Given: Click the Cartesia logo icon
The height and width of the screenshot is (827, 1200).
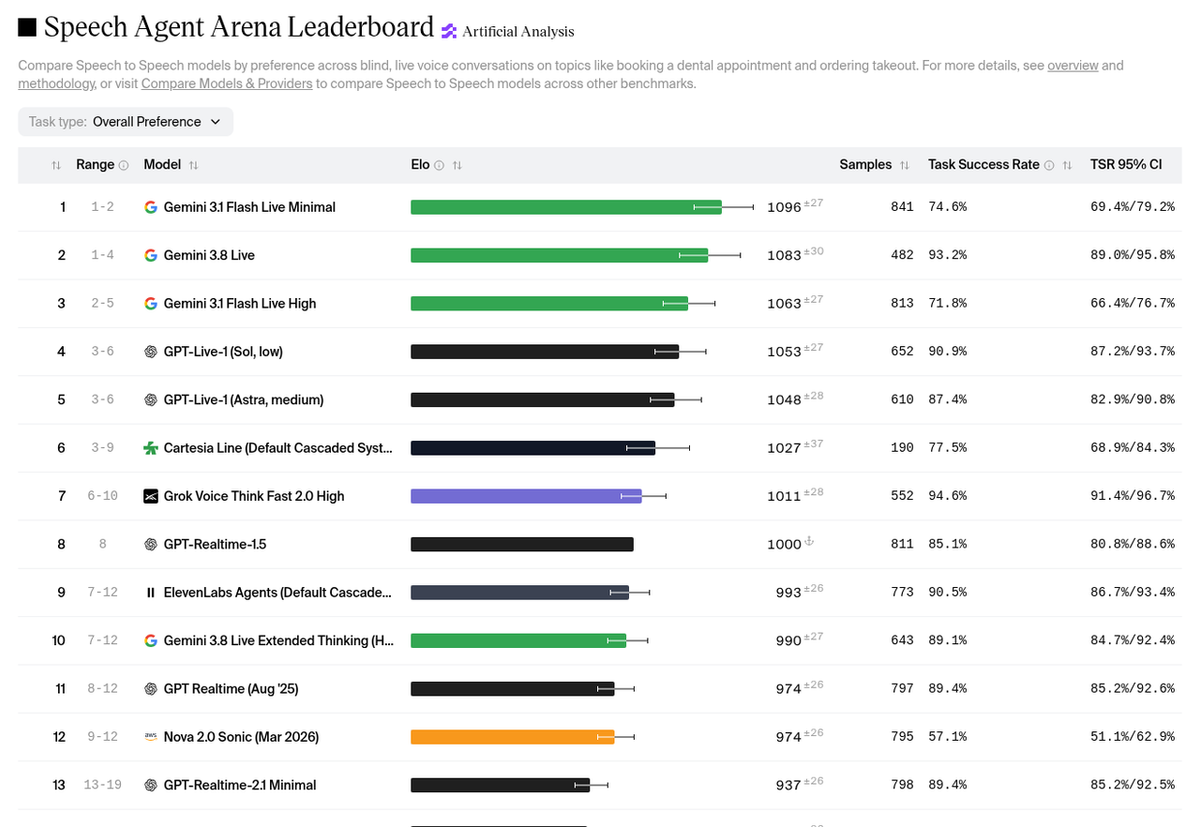Looking at the screenshot, I should click(151, 448).
